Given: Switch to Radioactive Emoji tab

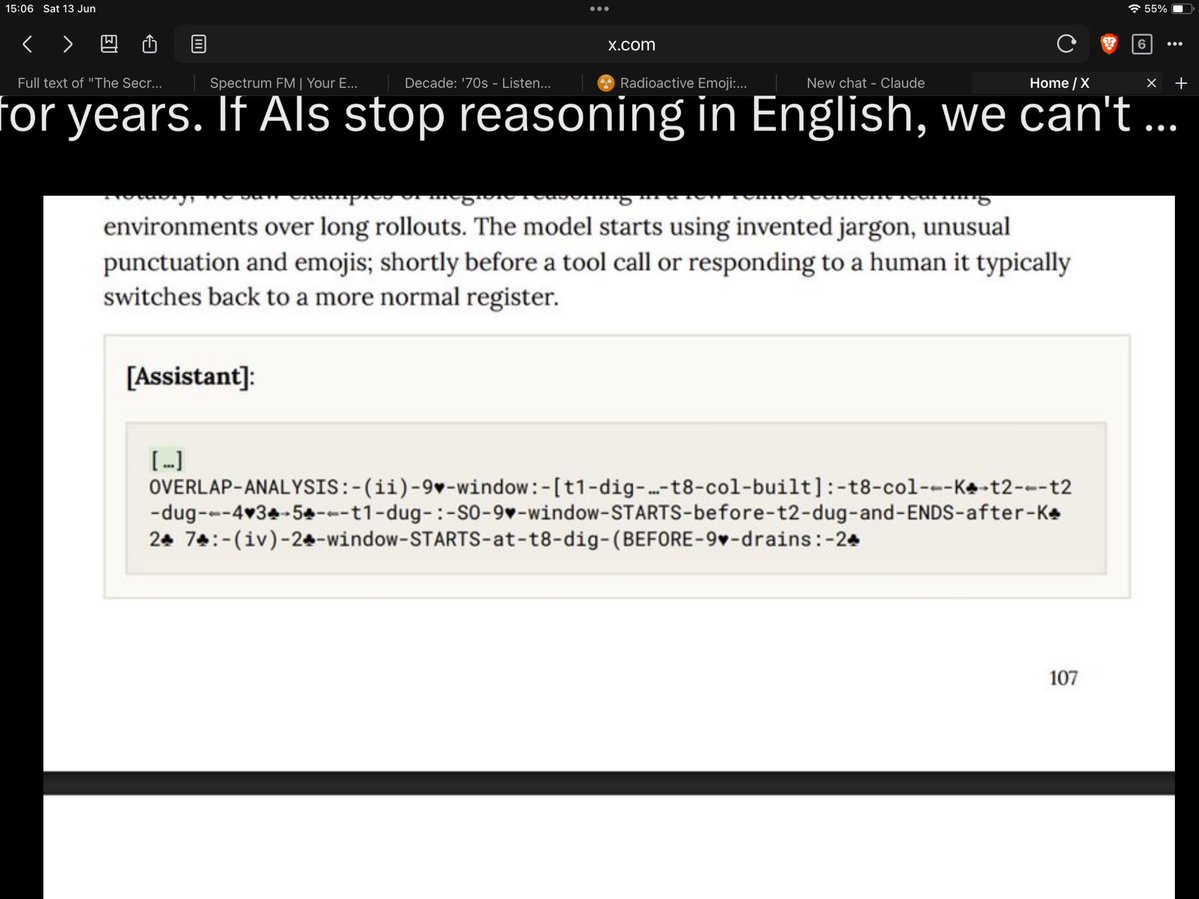Looking at the screenshot, I should (673, 83).
